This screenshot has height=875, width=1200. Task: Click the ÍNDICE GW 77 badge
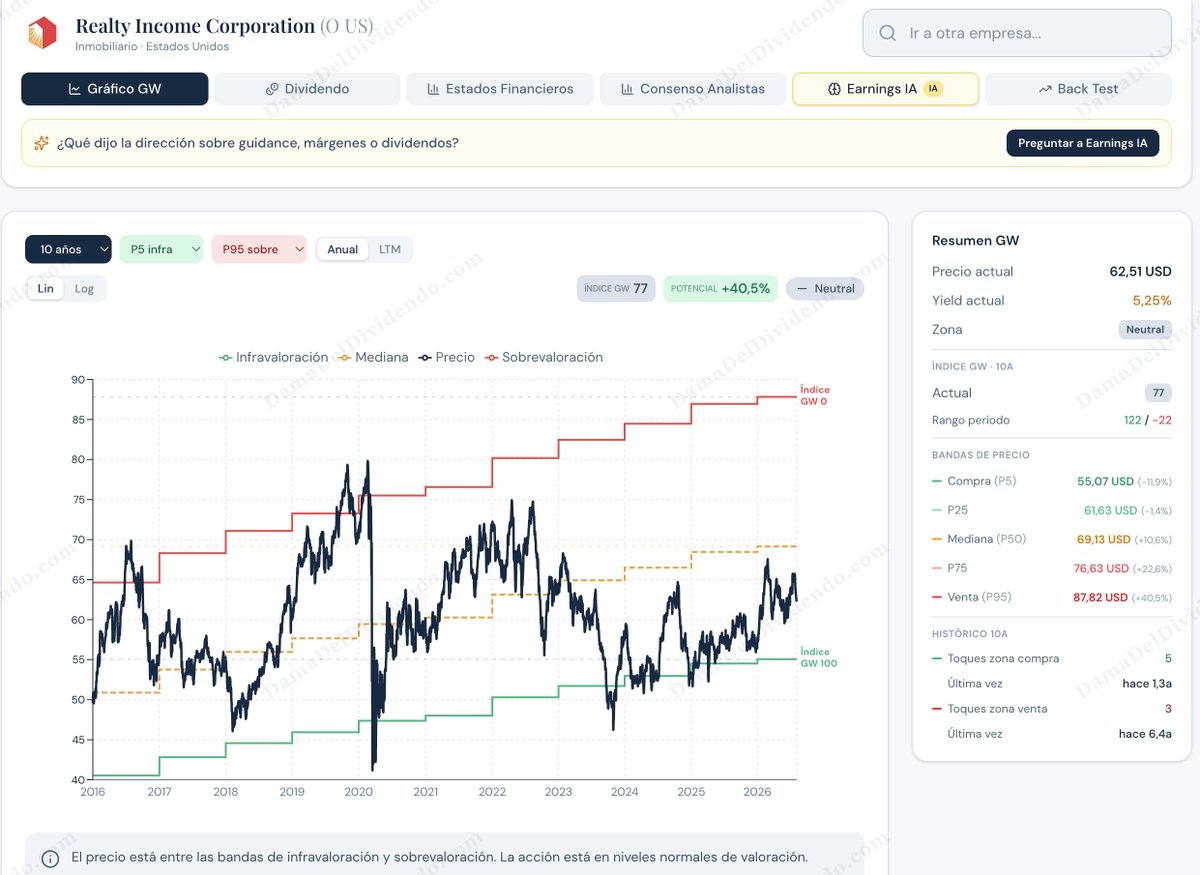pyautogui.click(x=615, y=288)
